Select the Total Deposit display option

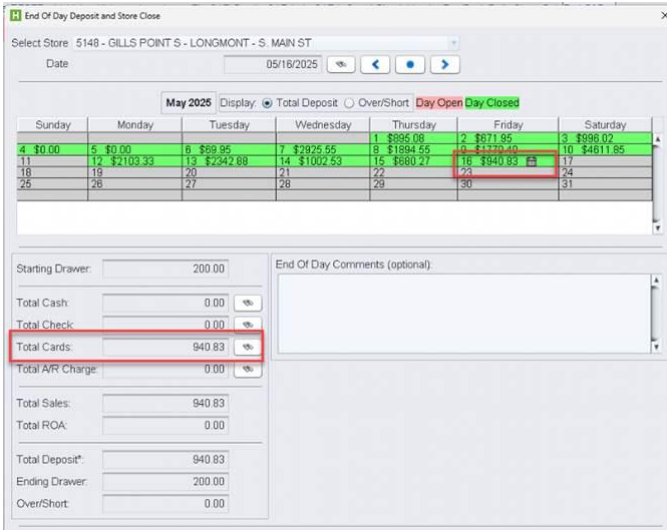266,103
